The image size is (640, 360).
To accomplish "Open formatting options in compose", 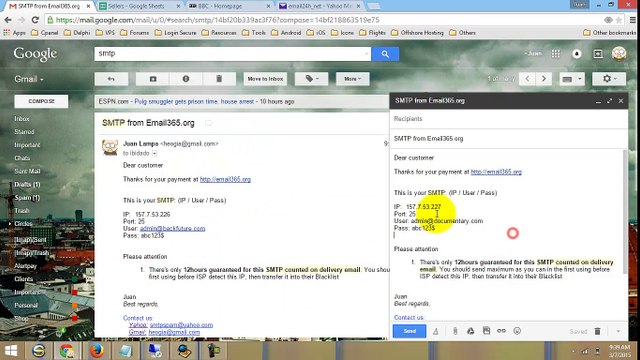I will tap(436, 331).
